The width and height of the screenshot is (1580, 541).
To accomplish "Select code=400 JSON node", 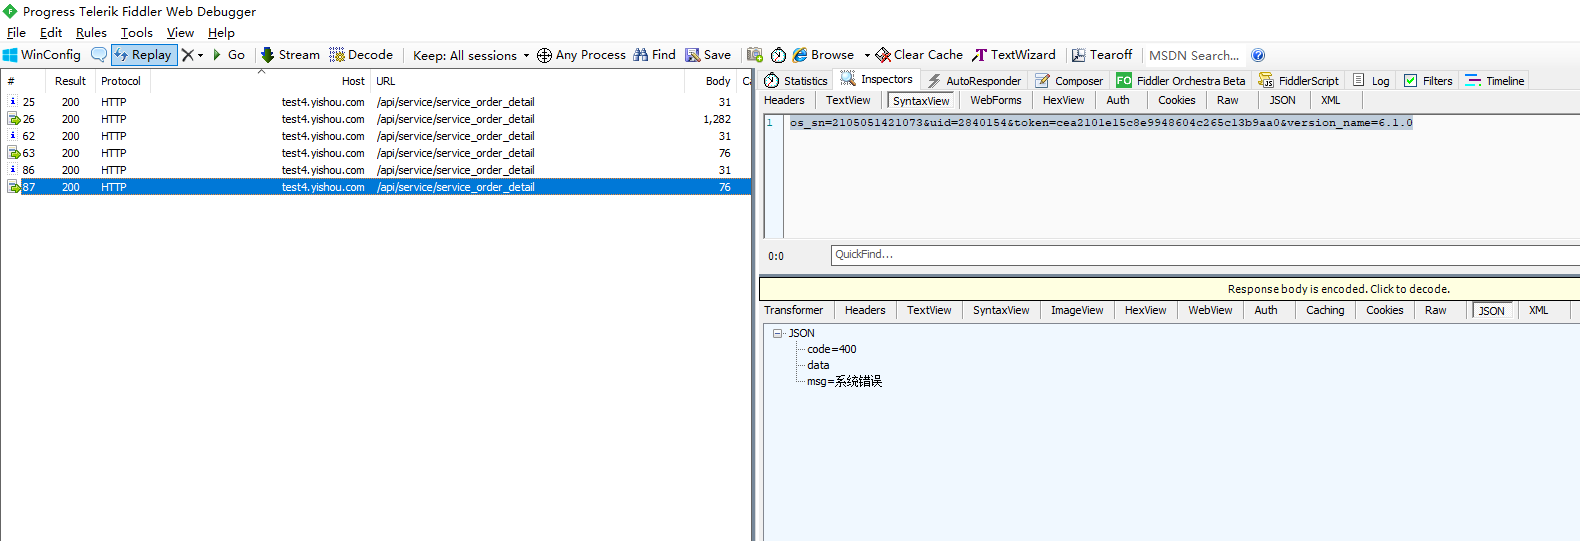I will (x=832, y=349).
